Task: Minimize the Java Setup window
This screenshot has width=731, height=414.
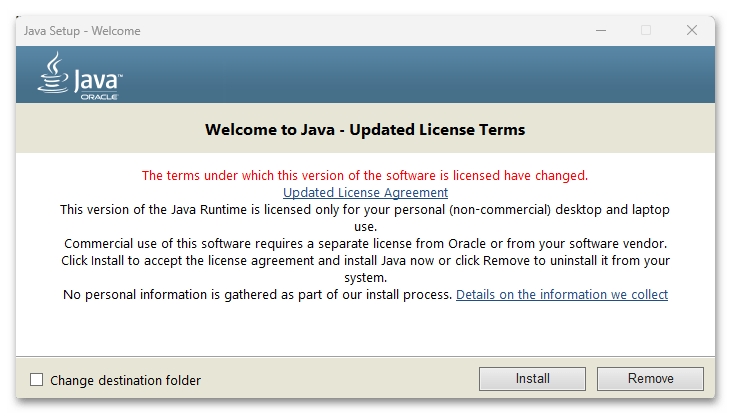Action: (x=601, y=30)
